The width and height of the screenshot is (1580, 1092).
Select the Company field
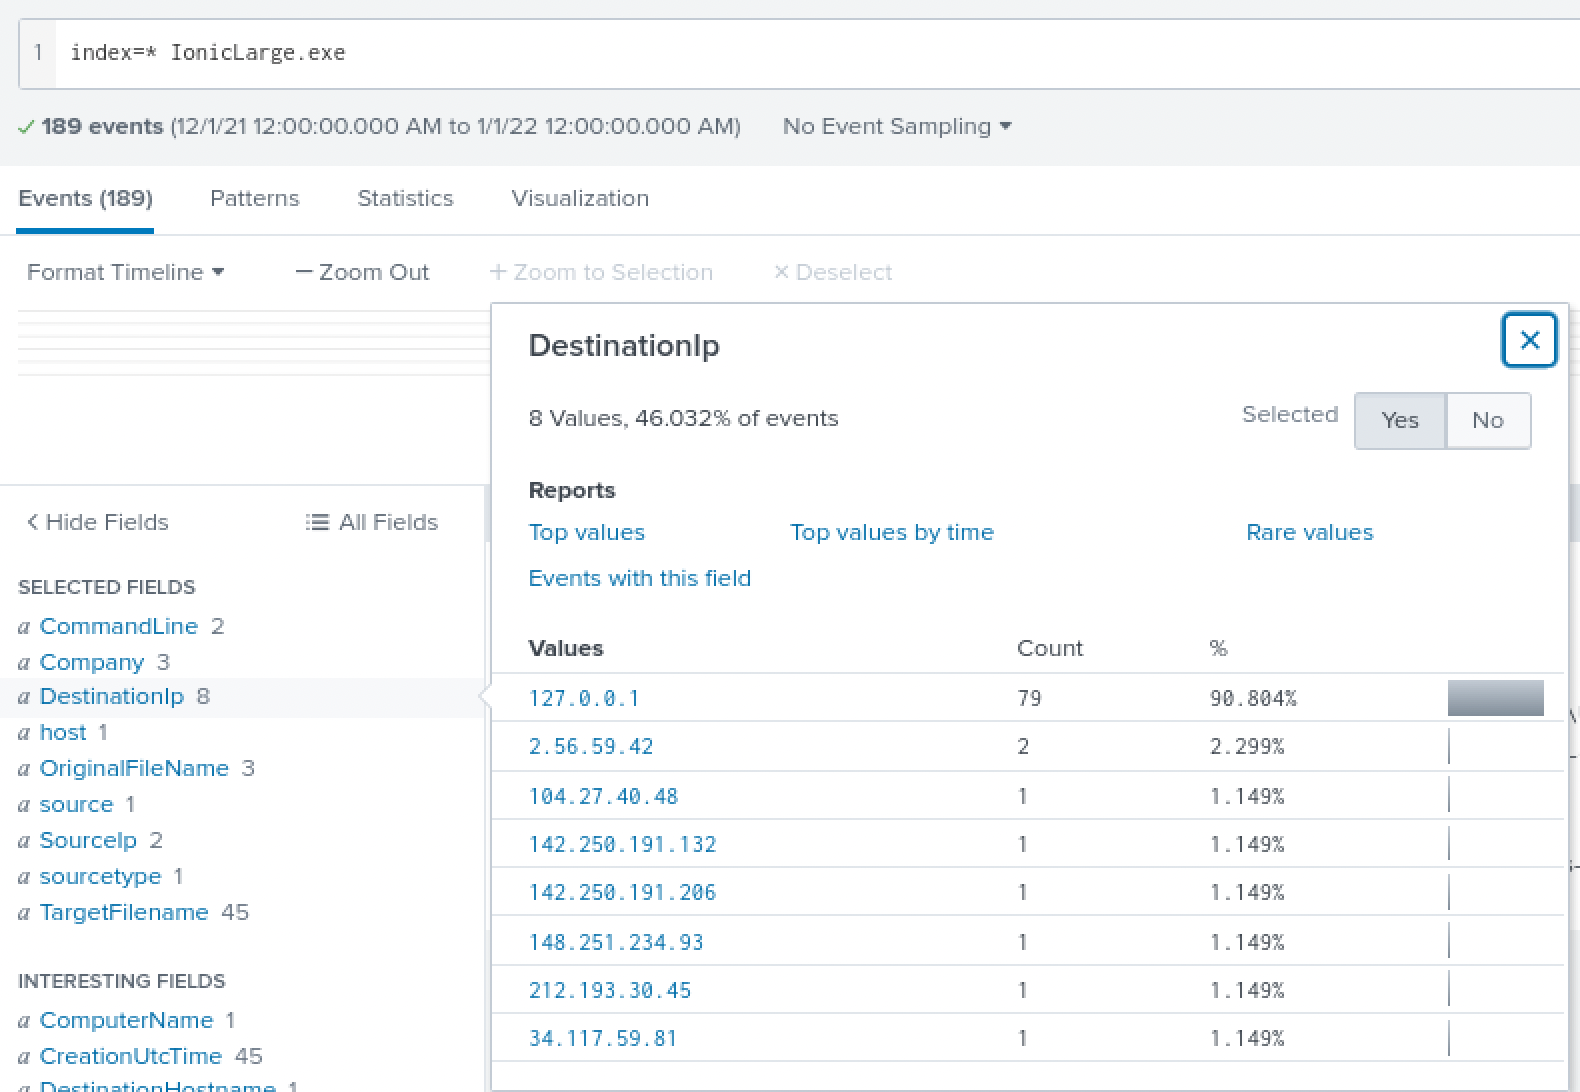91,662
